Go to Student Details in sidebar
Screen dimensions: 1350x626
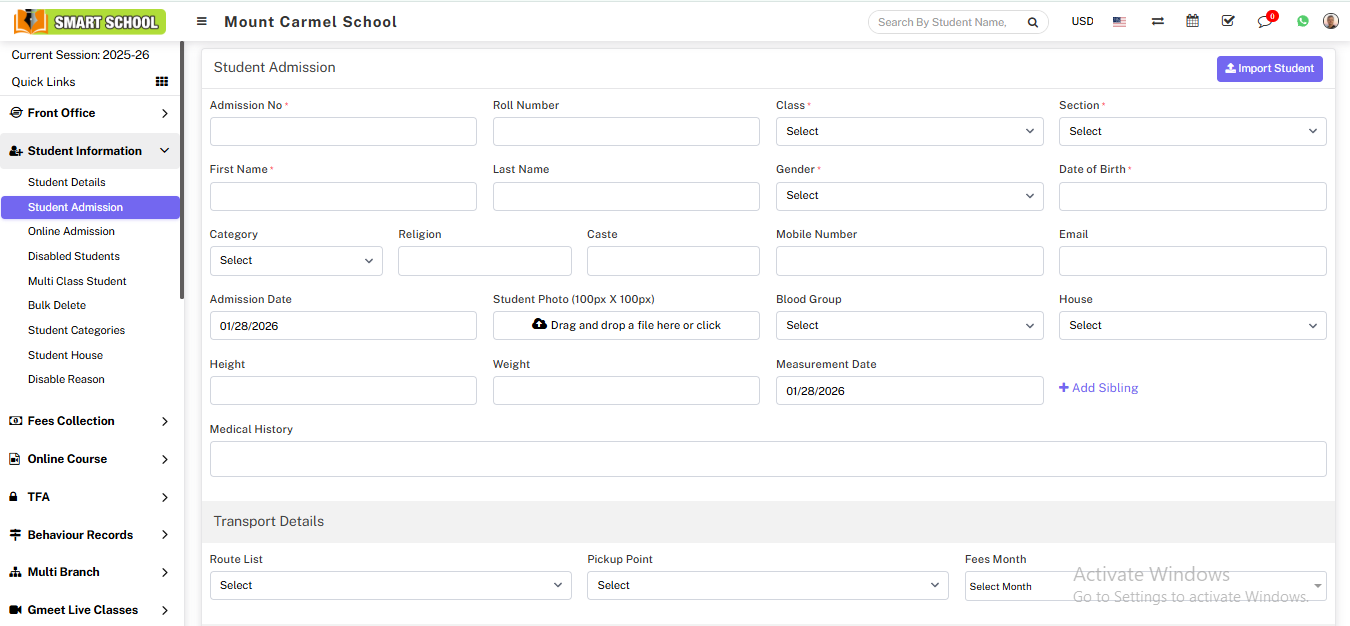(x=67, y=182)
